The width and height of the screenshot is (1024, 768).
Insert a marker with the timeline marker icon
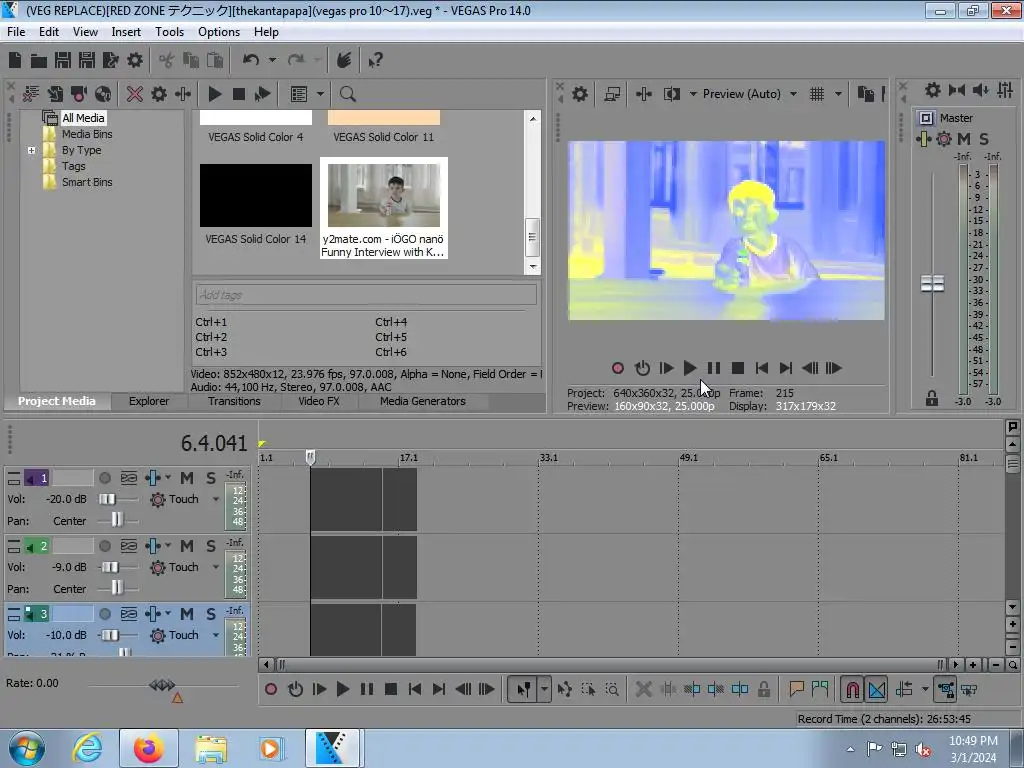[x=796, y=689]
